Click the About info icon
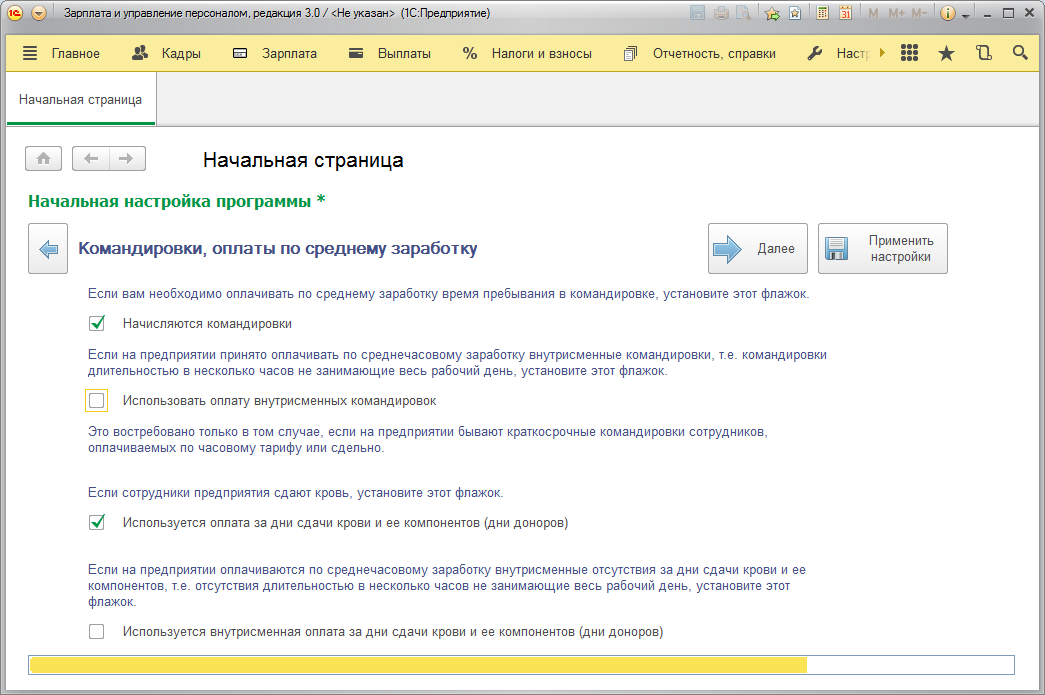This screenshot has height=695, width=1045. pyautogui.click(x=947, y=13)
